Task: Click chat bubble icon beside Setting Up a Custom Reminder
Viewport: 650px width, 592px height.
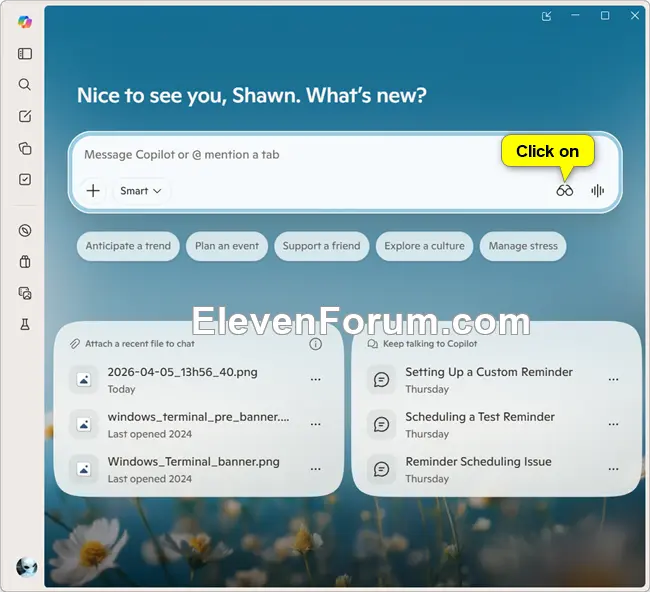Action: coord(381,379)
